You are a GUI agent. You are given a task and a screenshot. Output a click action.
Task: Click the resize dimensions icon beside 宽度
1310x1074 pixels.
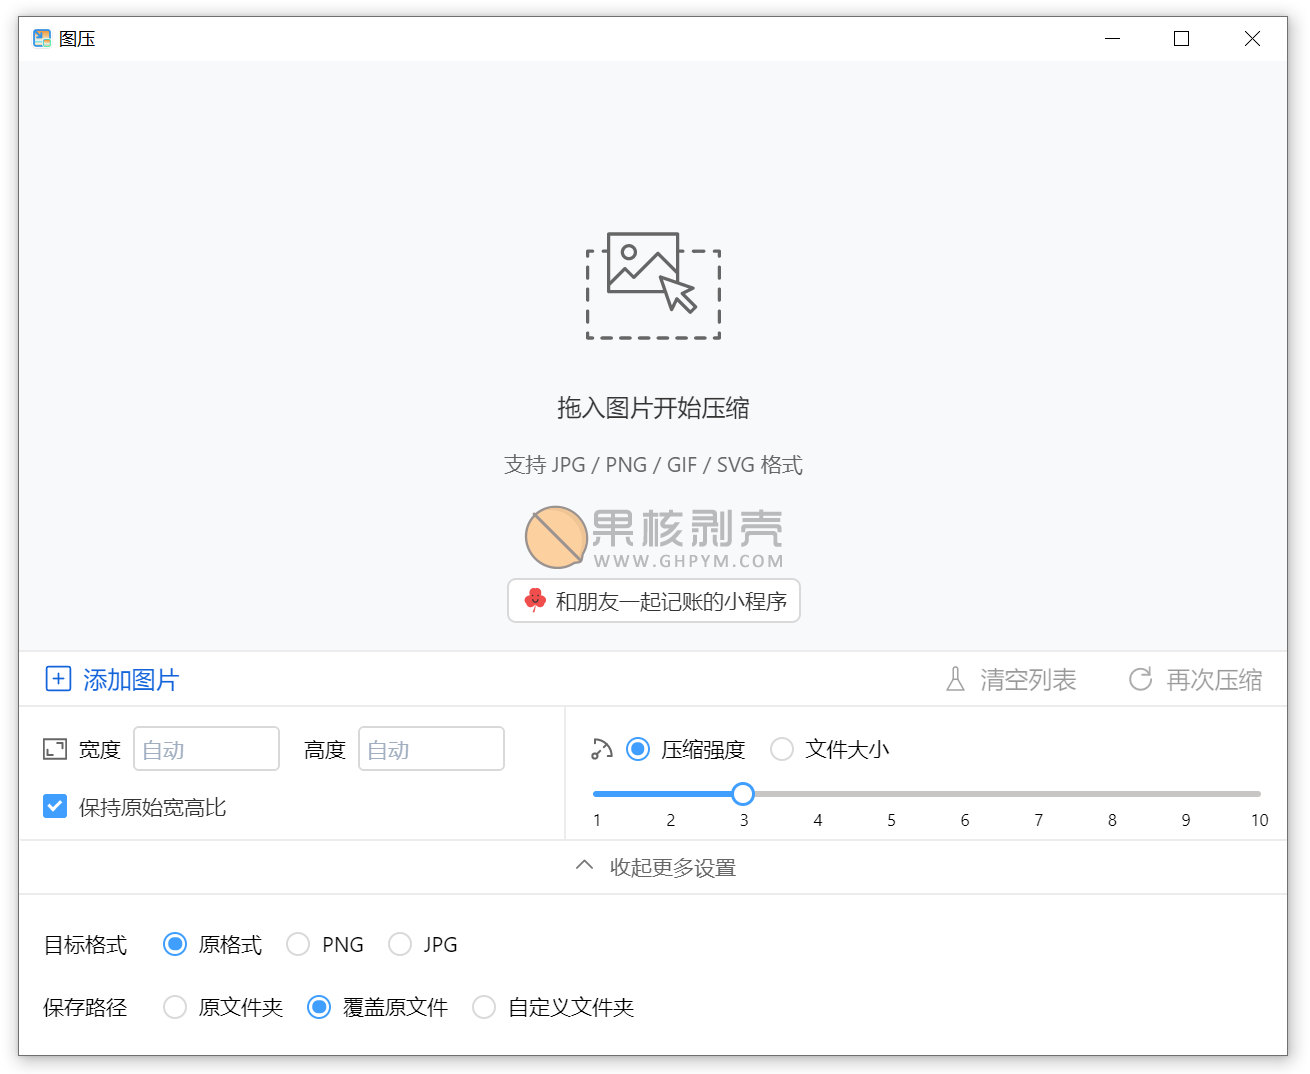point(55,749)
